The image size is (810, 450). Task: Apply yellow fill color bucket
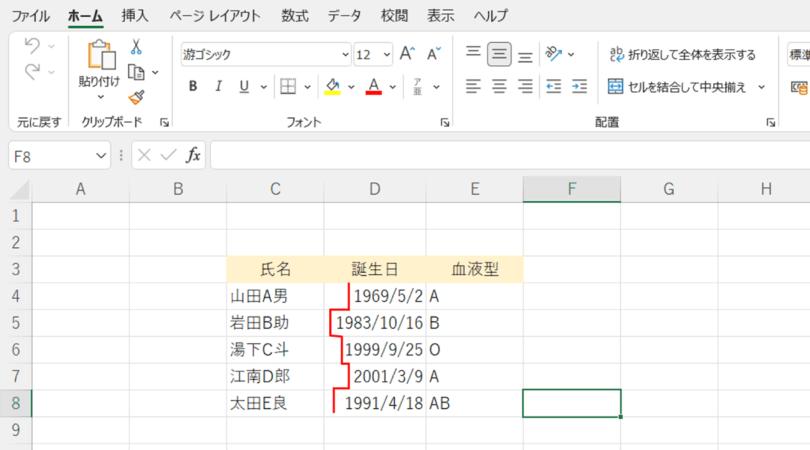click(333, 86)
